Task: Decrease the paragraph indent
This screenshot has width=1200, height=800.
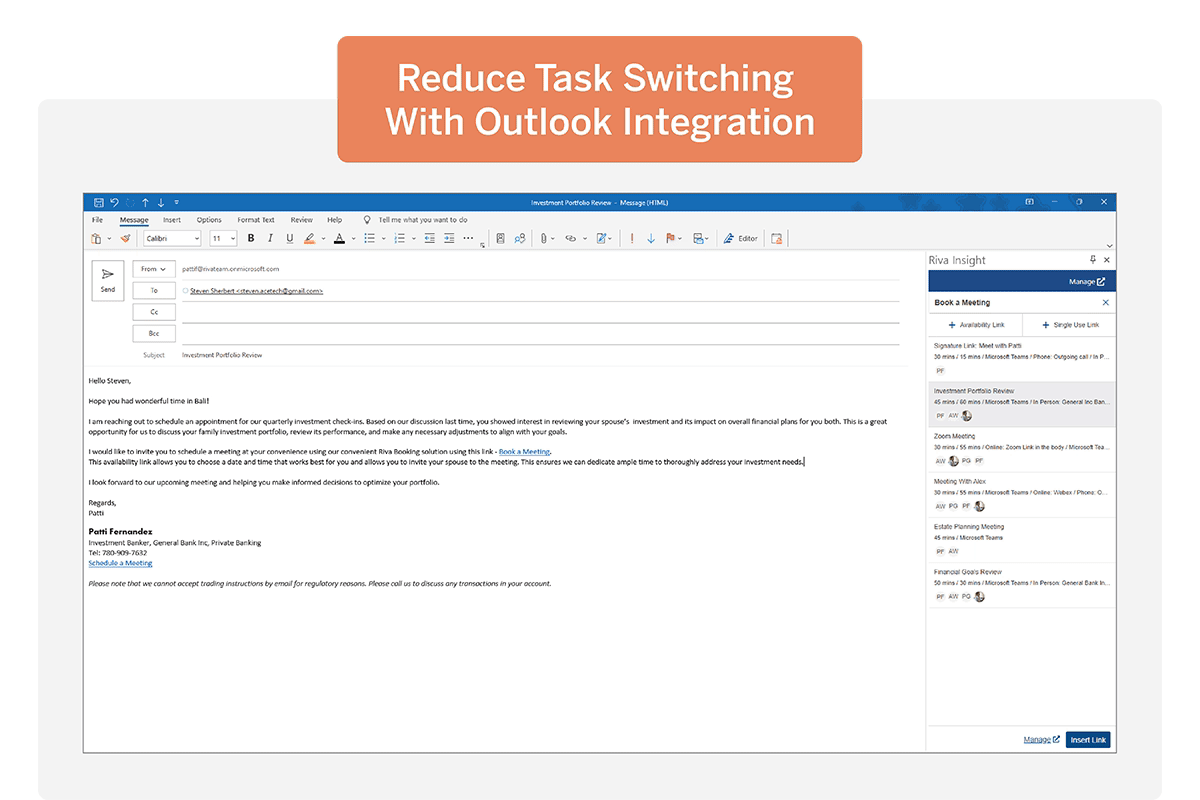Action: pos(430,238)
